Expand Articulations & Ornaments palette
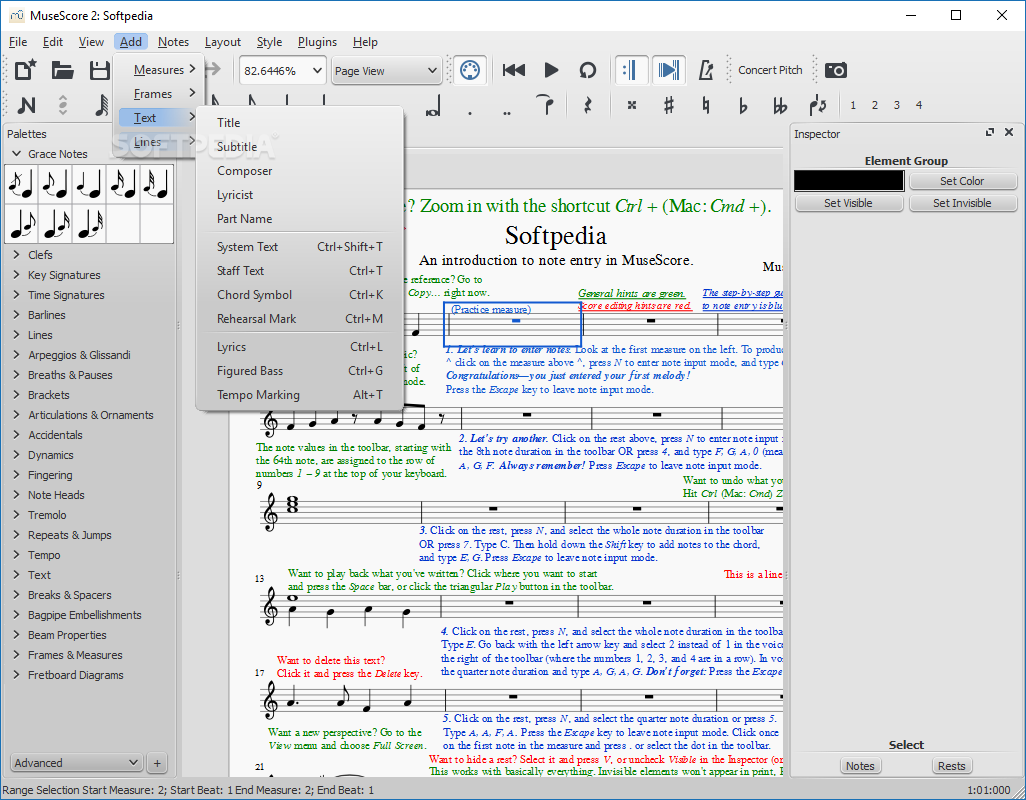Image resolution: width=1026 pixels, height=800 pixels. coord(17,415)
